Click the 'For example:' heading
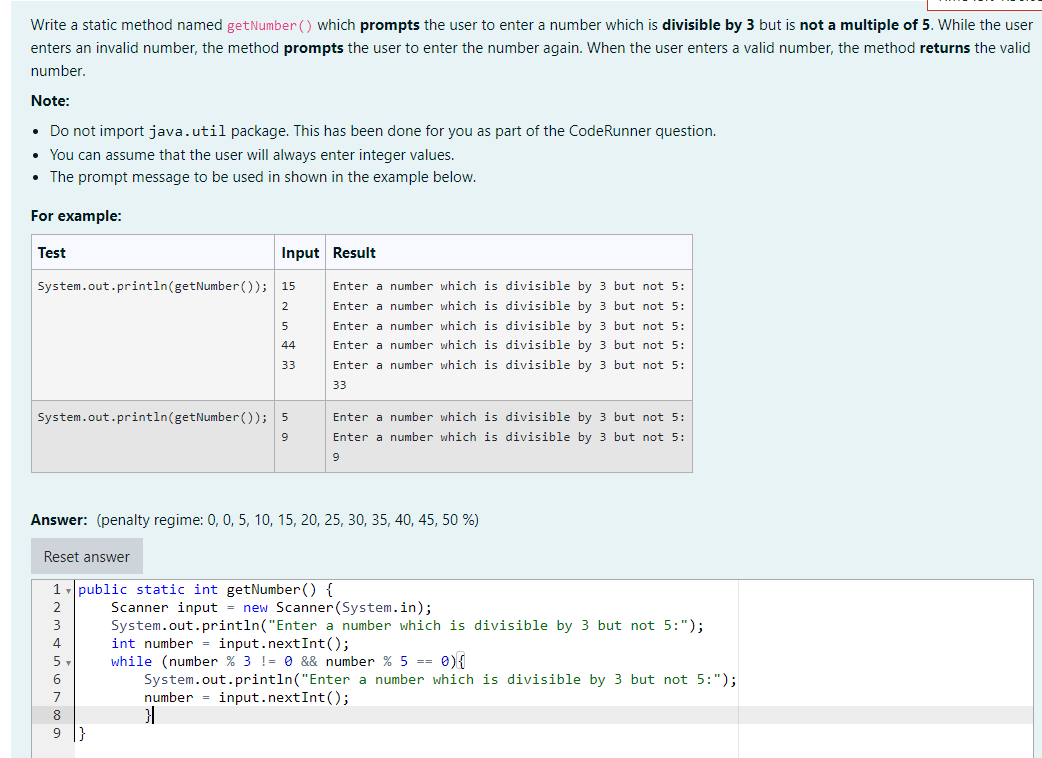 point(76,216)
